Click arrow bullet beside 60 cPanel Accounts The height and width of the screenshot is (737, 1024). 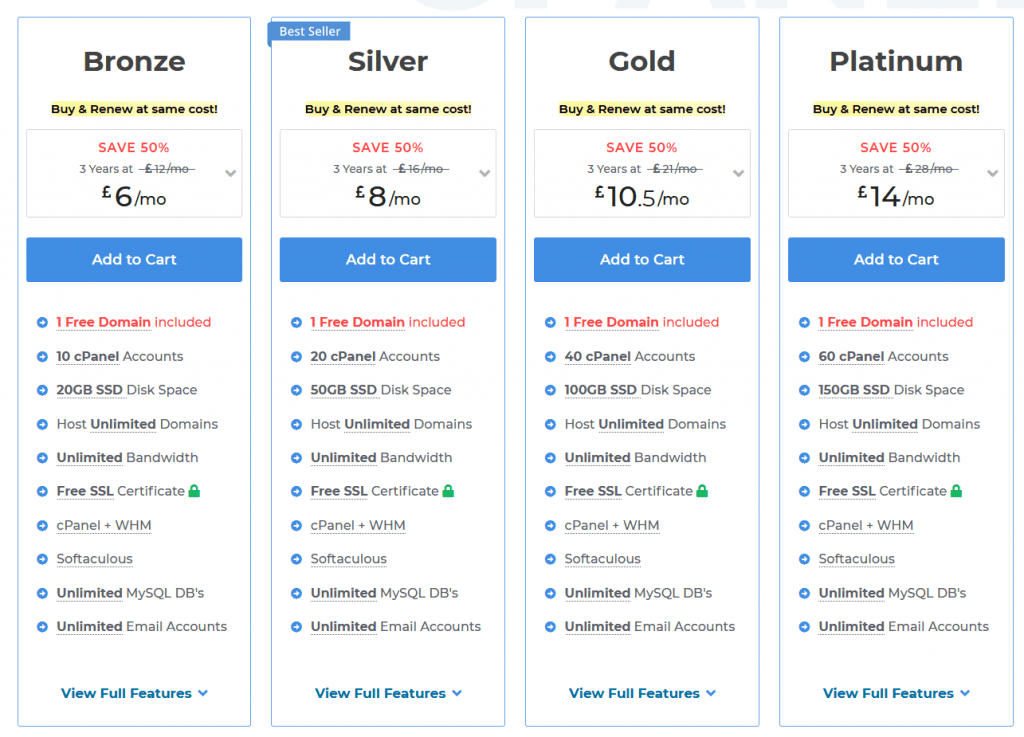(805, 356)
